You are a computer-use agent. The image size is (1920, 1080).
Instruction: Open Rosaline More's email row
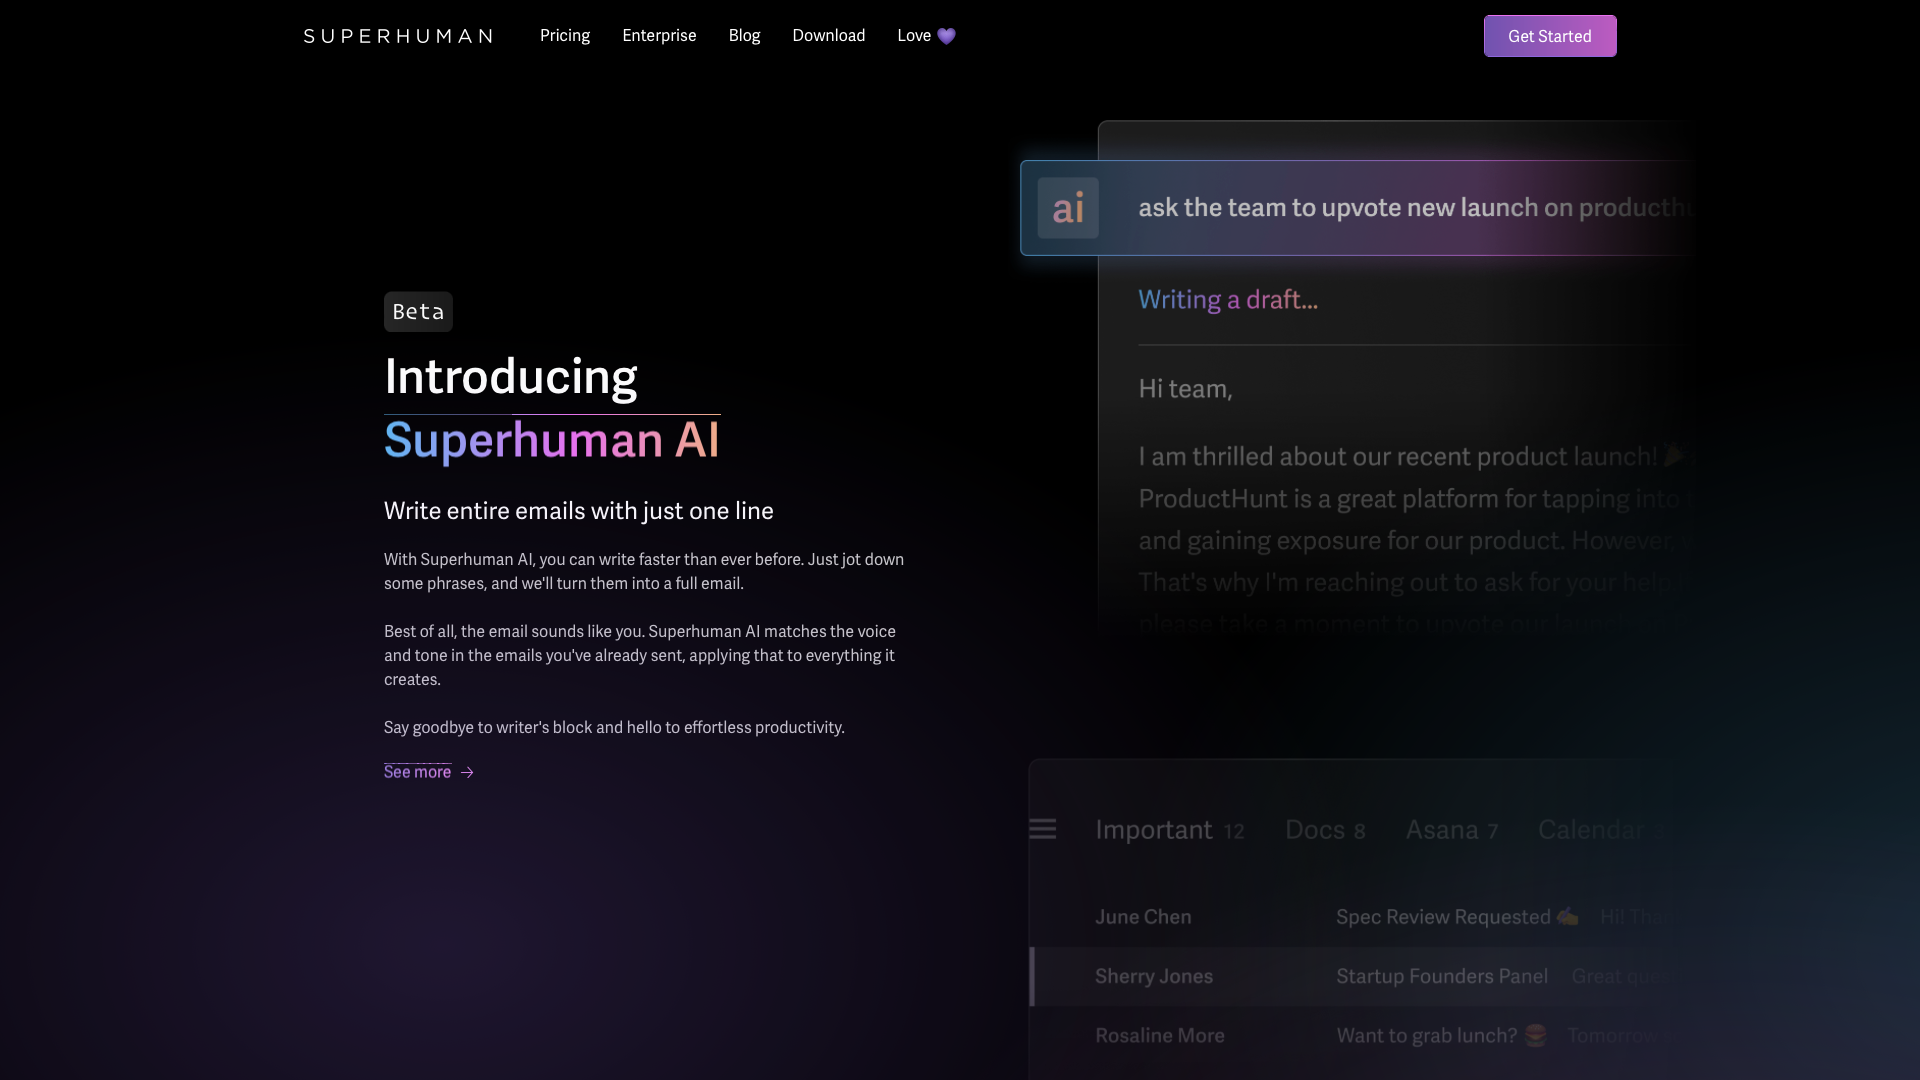1362,1036
